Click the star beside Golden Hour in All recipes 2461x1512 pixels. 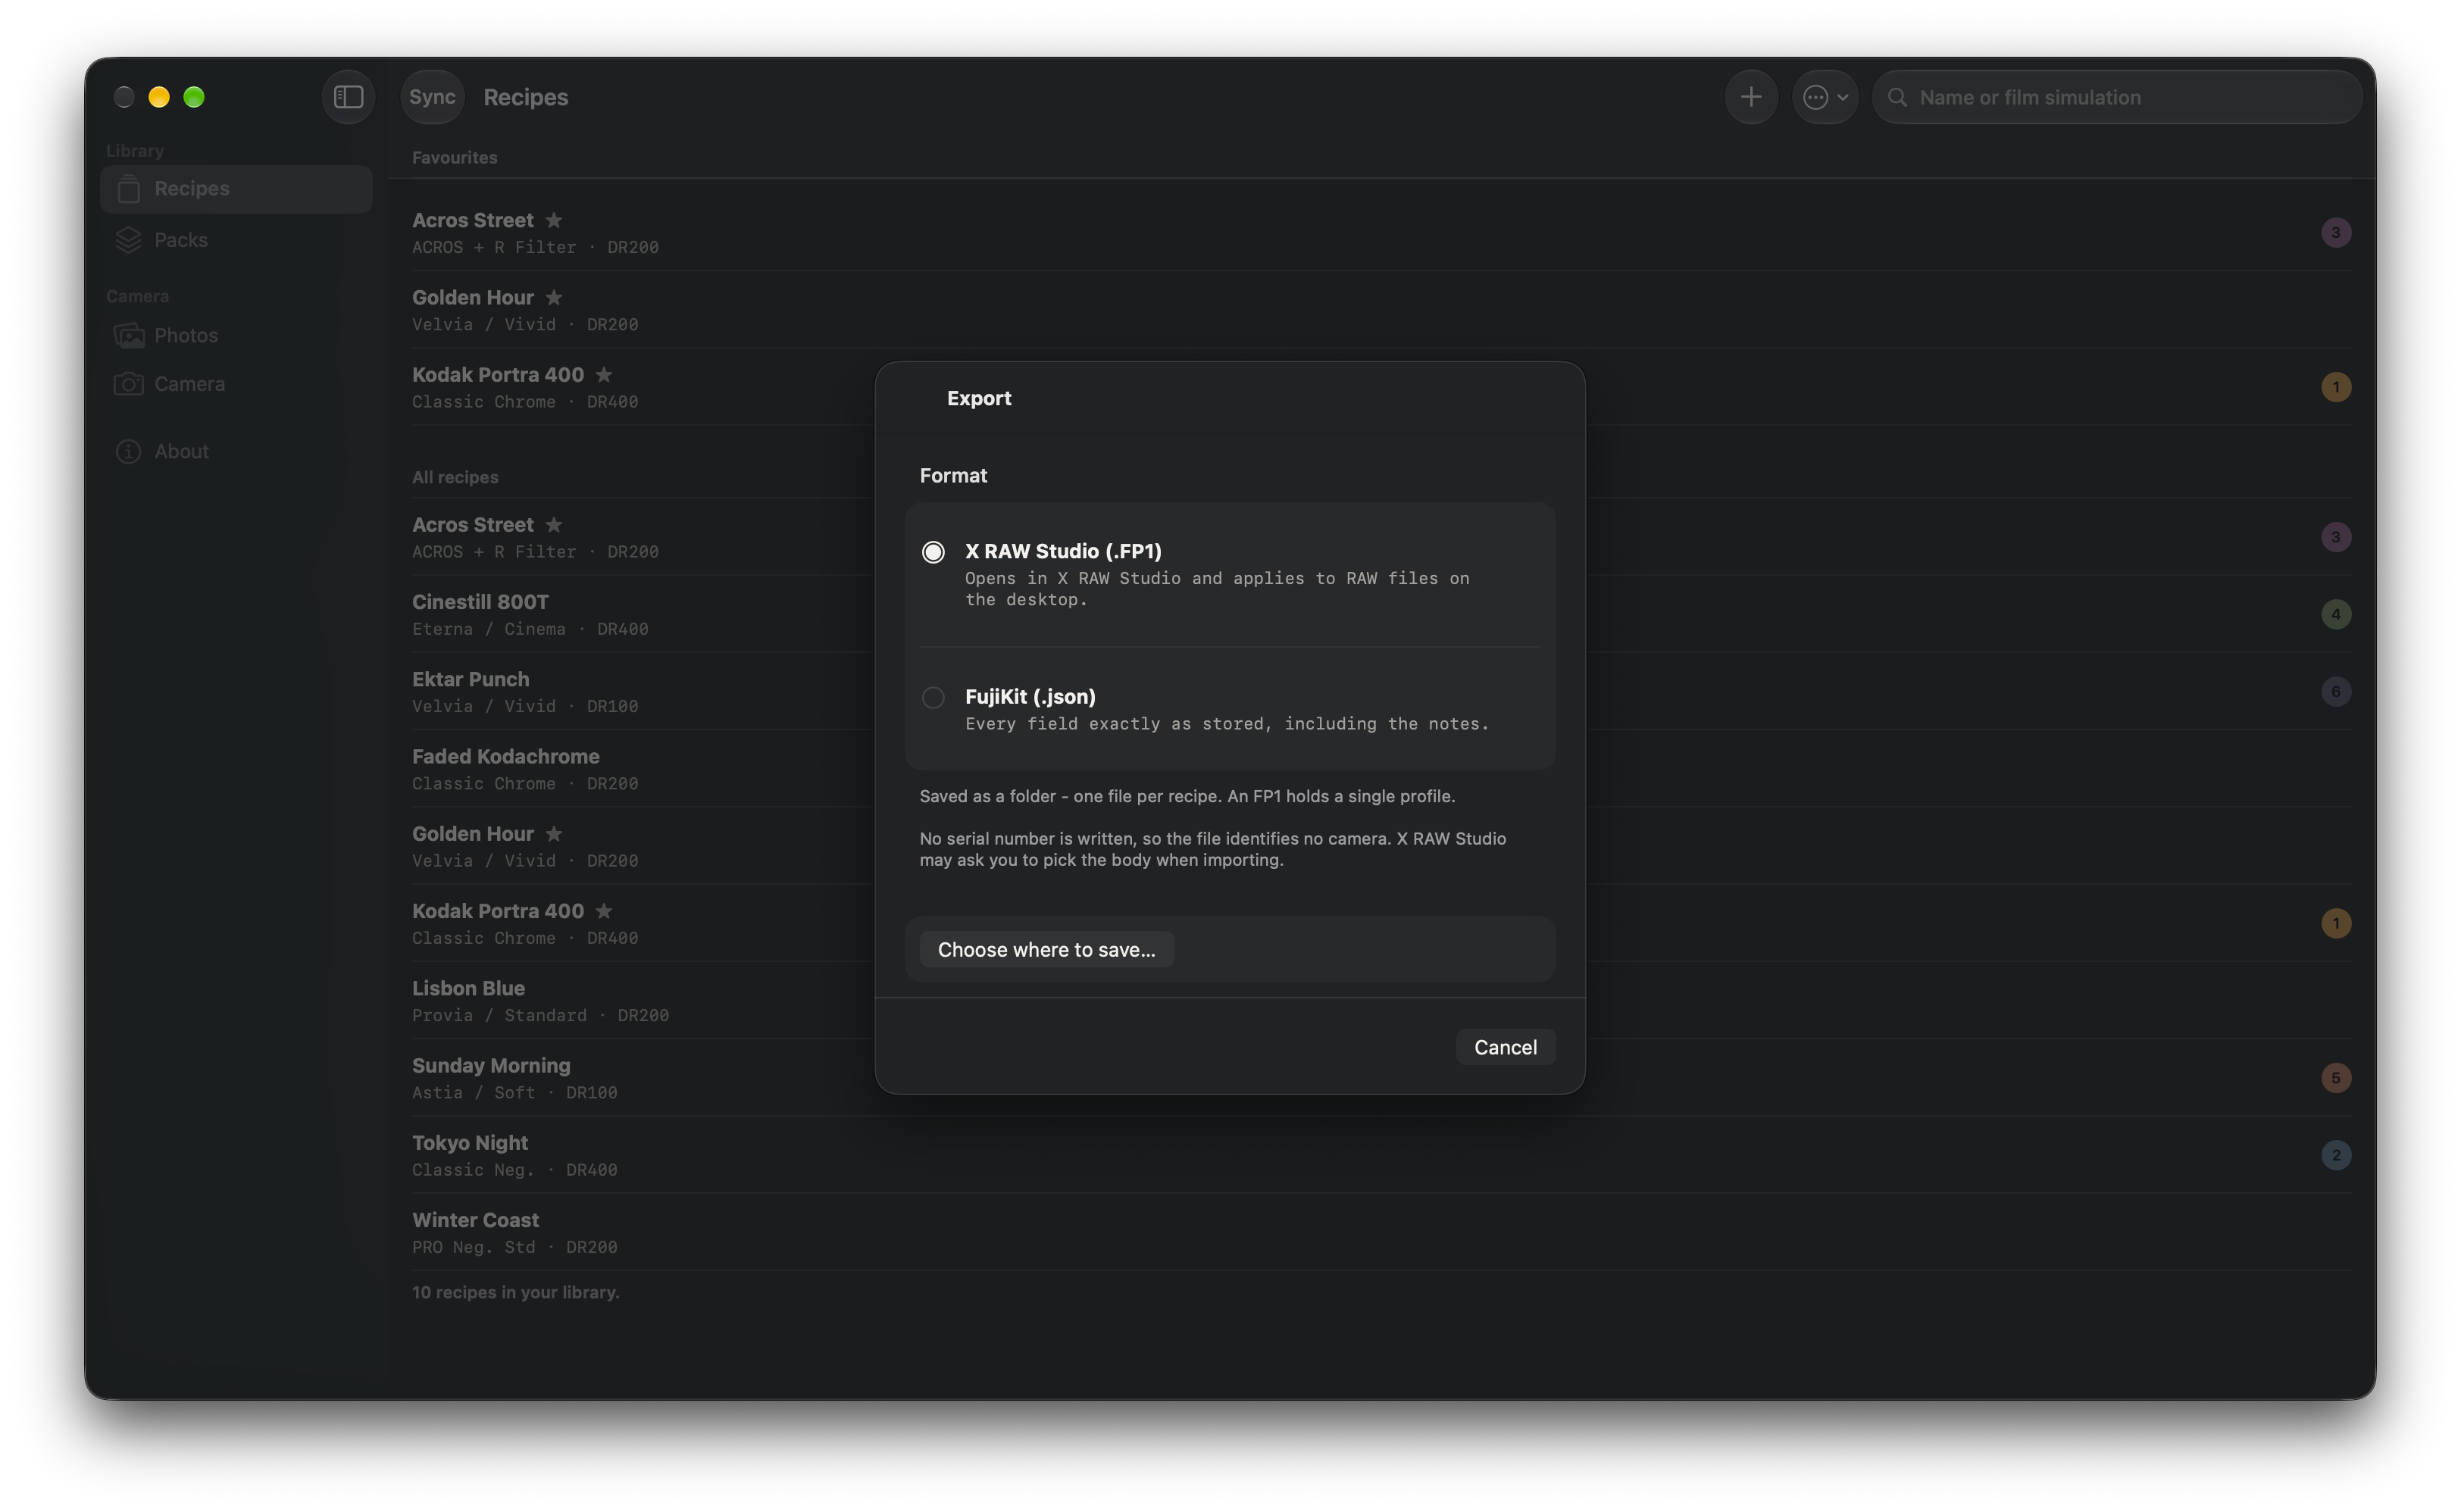pyautogui.click(x=553, y=834)
